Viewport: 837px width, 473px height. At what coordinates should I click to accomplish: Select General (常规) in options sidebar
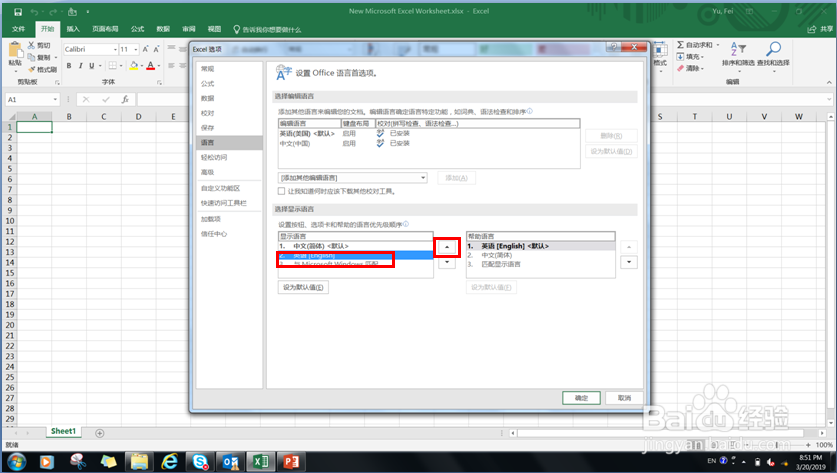tap(228, 69)
